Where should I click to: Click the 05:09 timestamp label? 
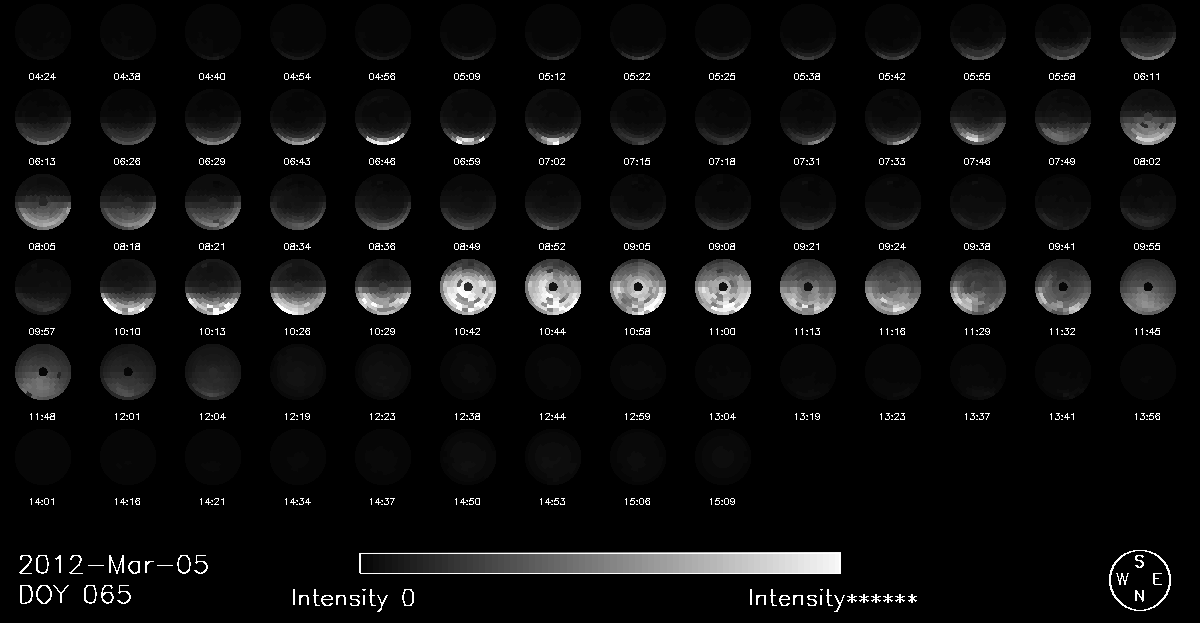468,76
